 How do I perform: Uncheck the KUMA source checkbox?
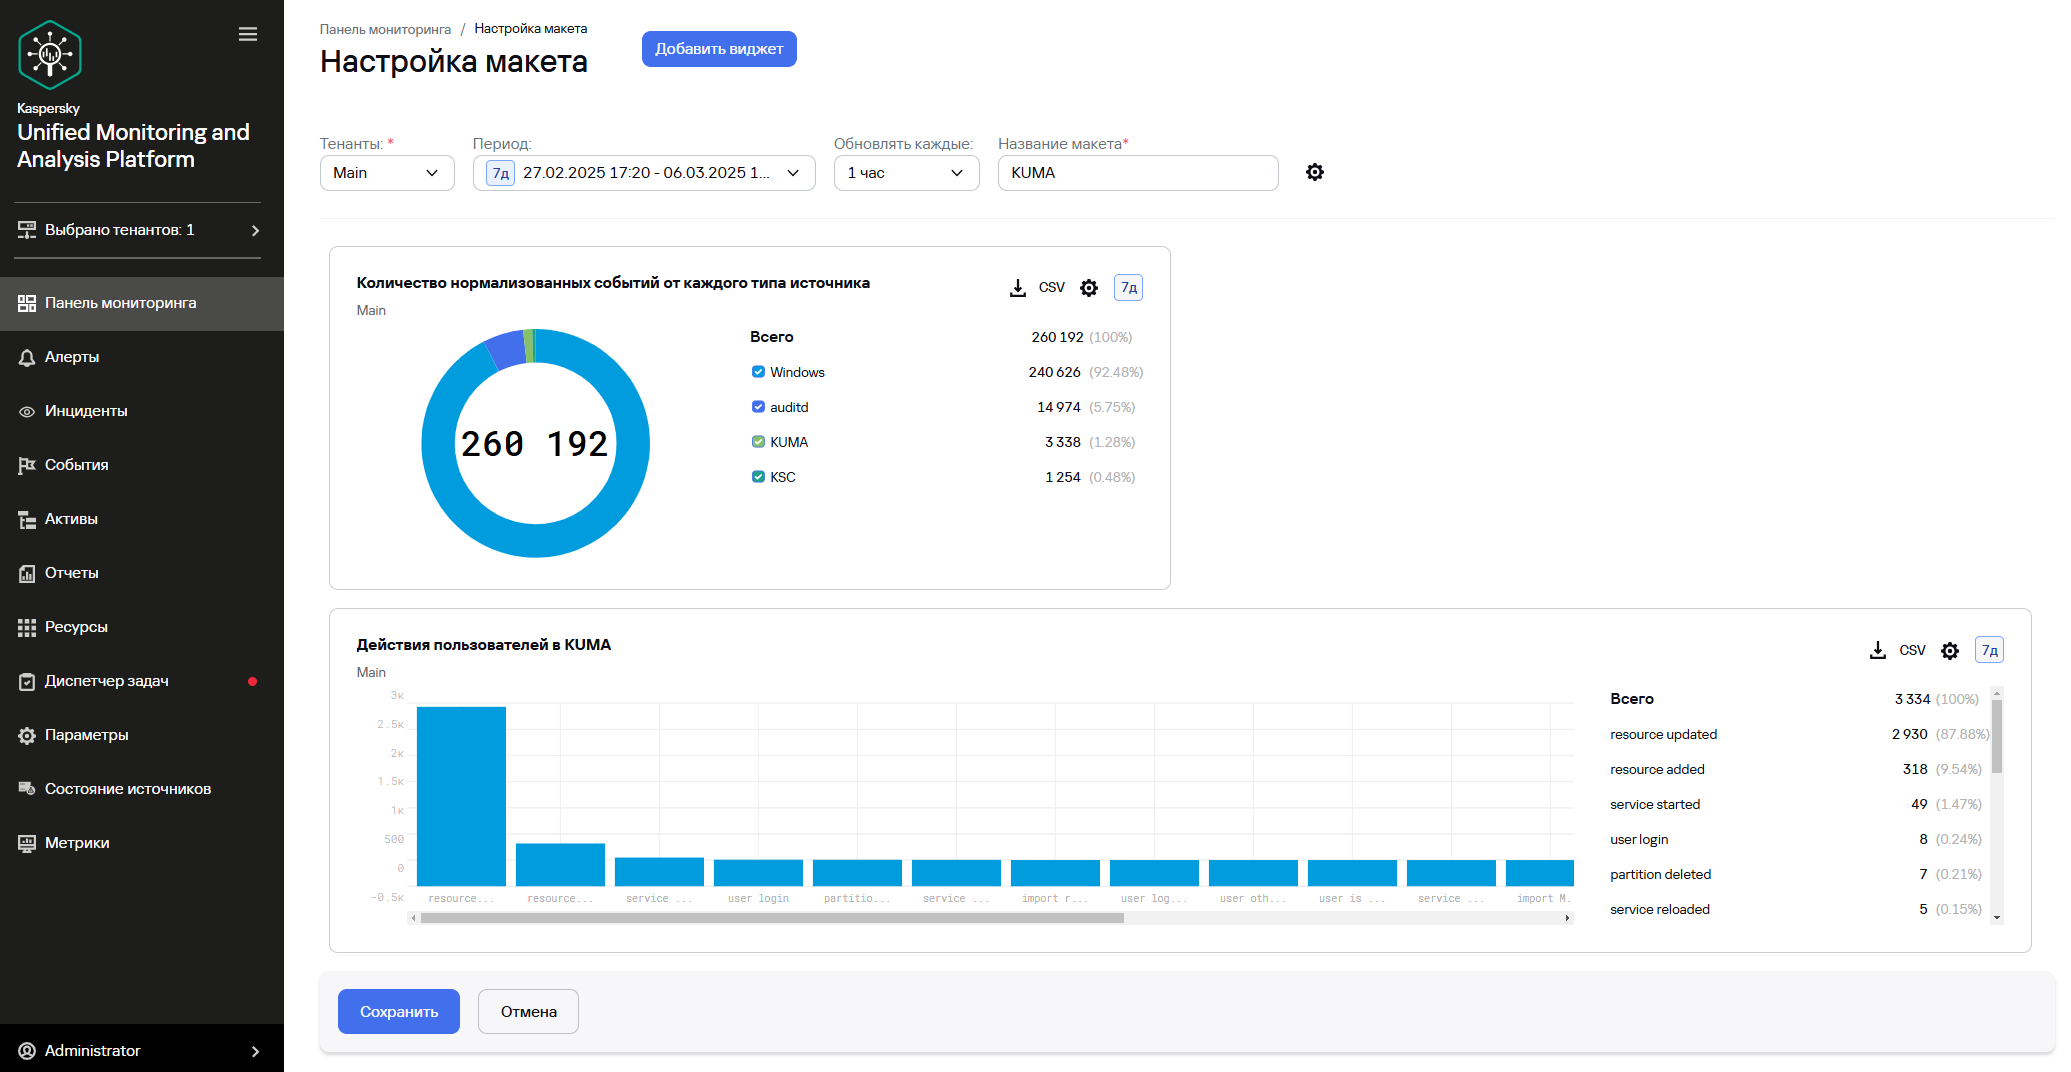[758, 442]
